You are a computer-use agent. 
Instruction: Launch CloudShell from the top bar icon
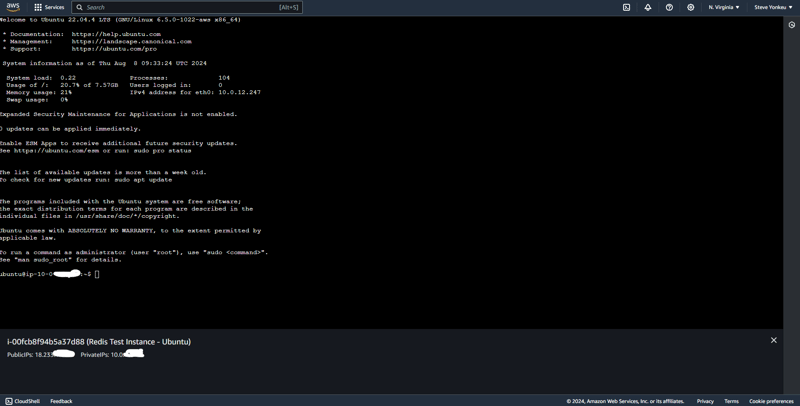tap(627, 7)
